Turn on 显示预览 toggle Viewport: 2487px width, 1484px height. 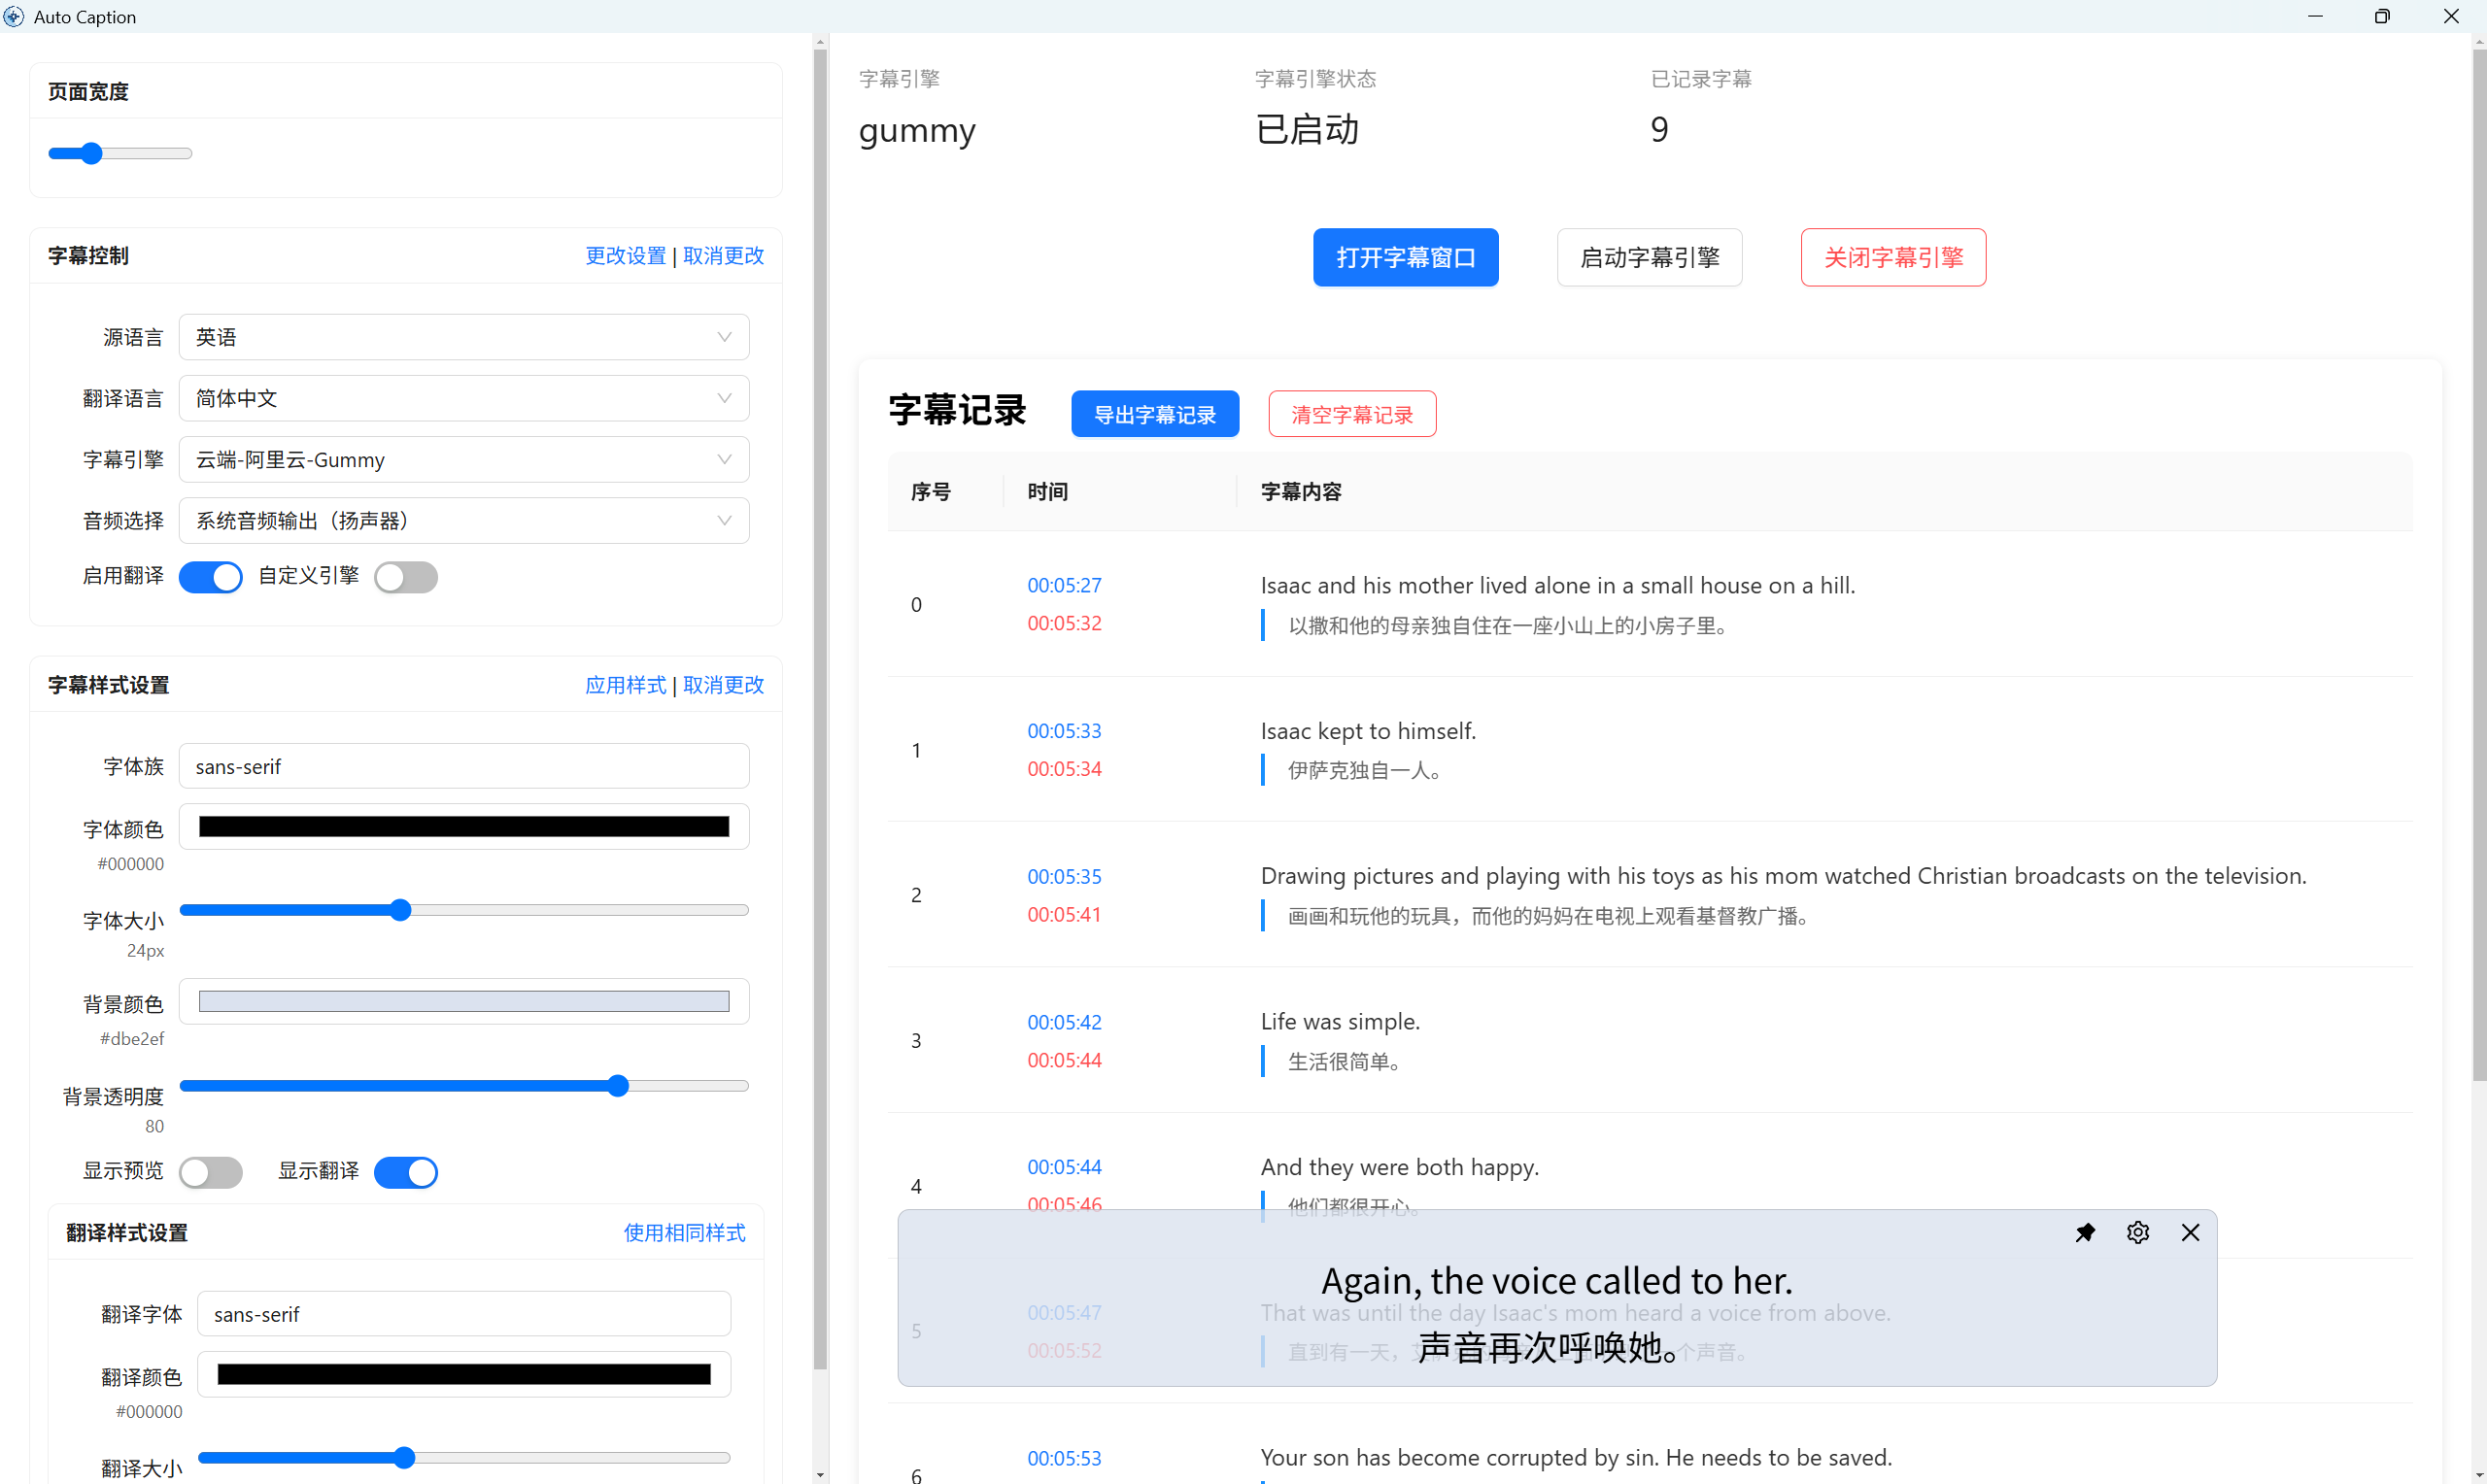[x=210, y=1172]
